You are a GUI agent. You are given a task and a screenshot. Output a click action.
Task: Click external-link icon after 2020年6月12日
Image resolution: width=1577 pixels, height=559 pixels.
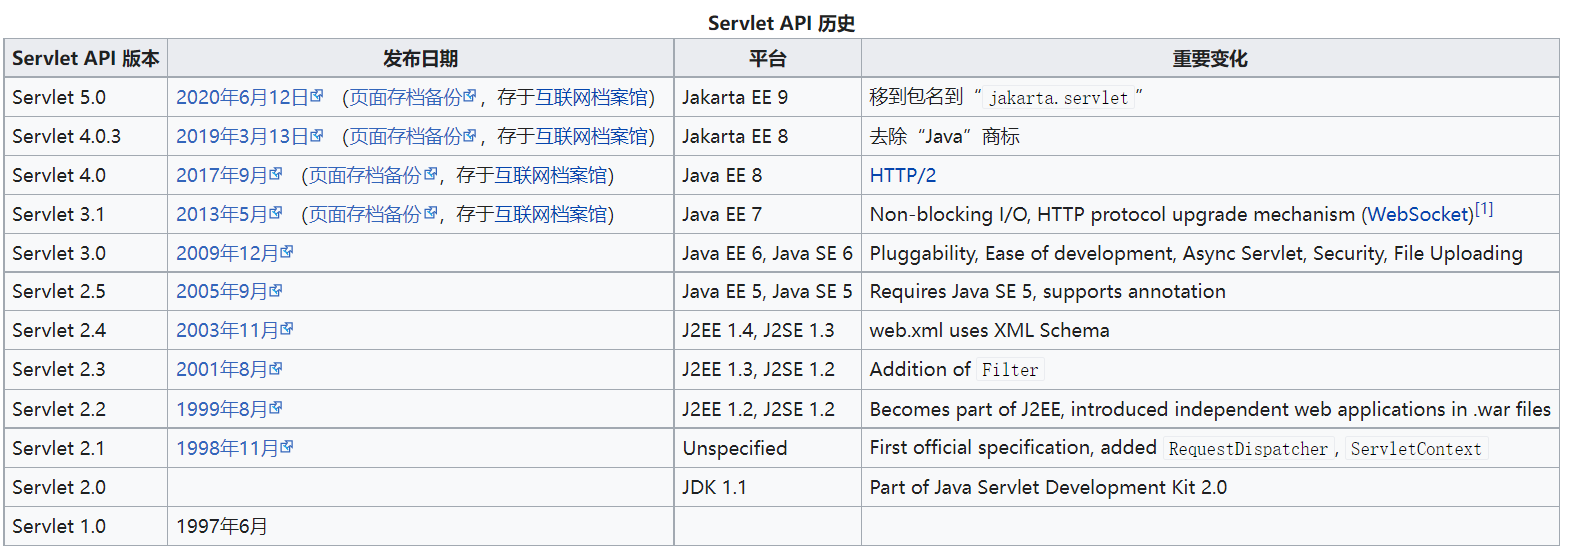tap(317, 96)
